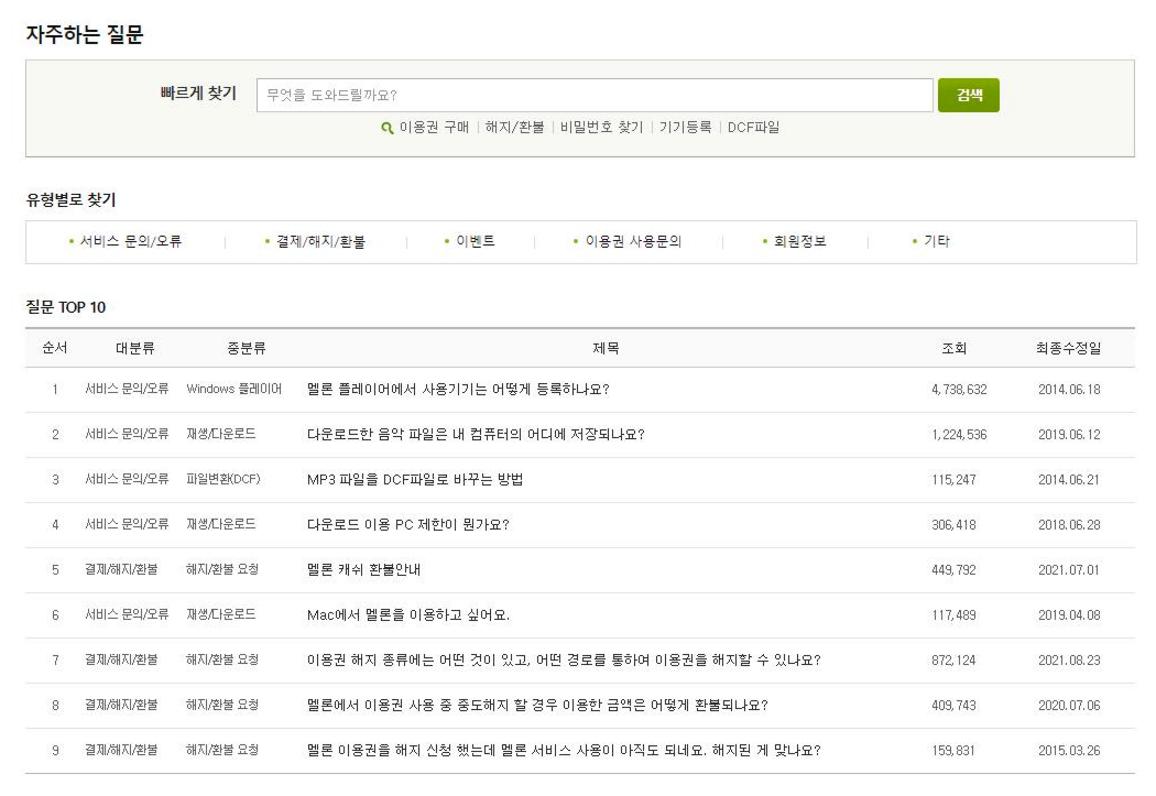Open the 비밀번호 찾기 quick link
1156x796 pixels.
[601, 128]
